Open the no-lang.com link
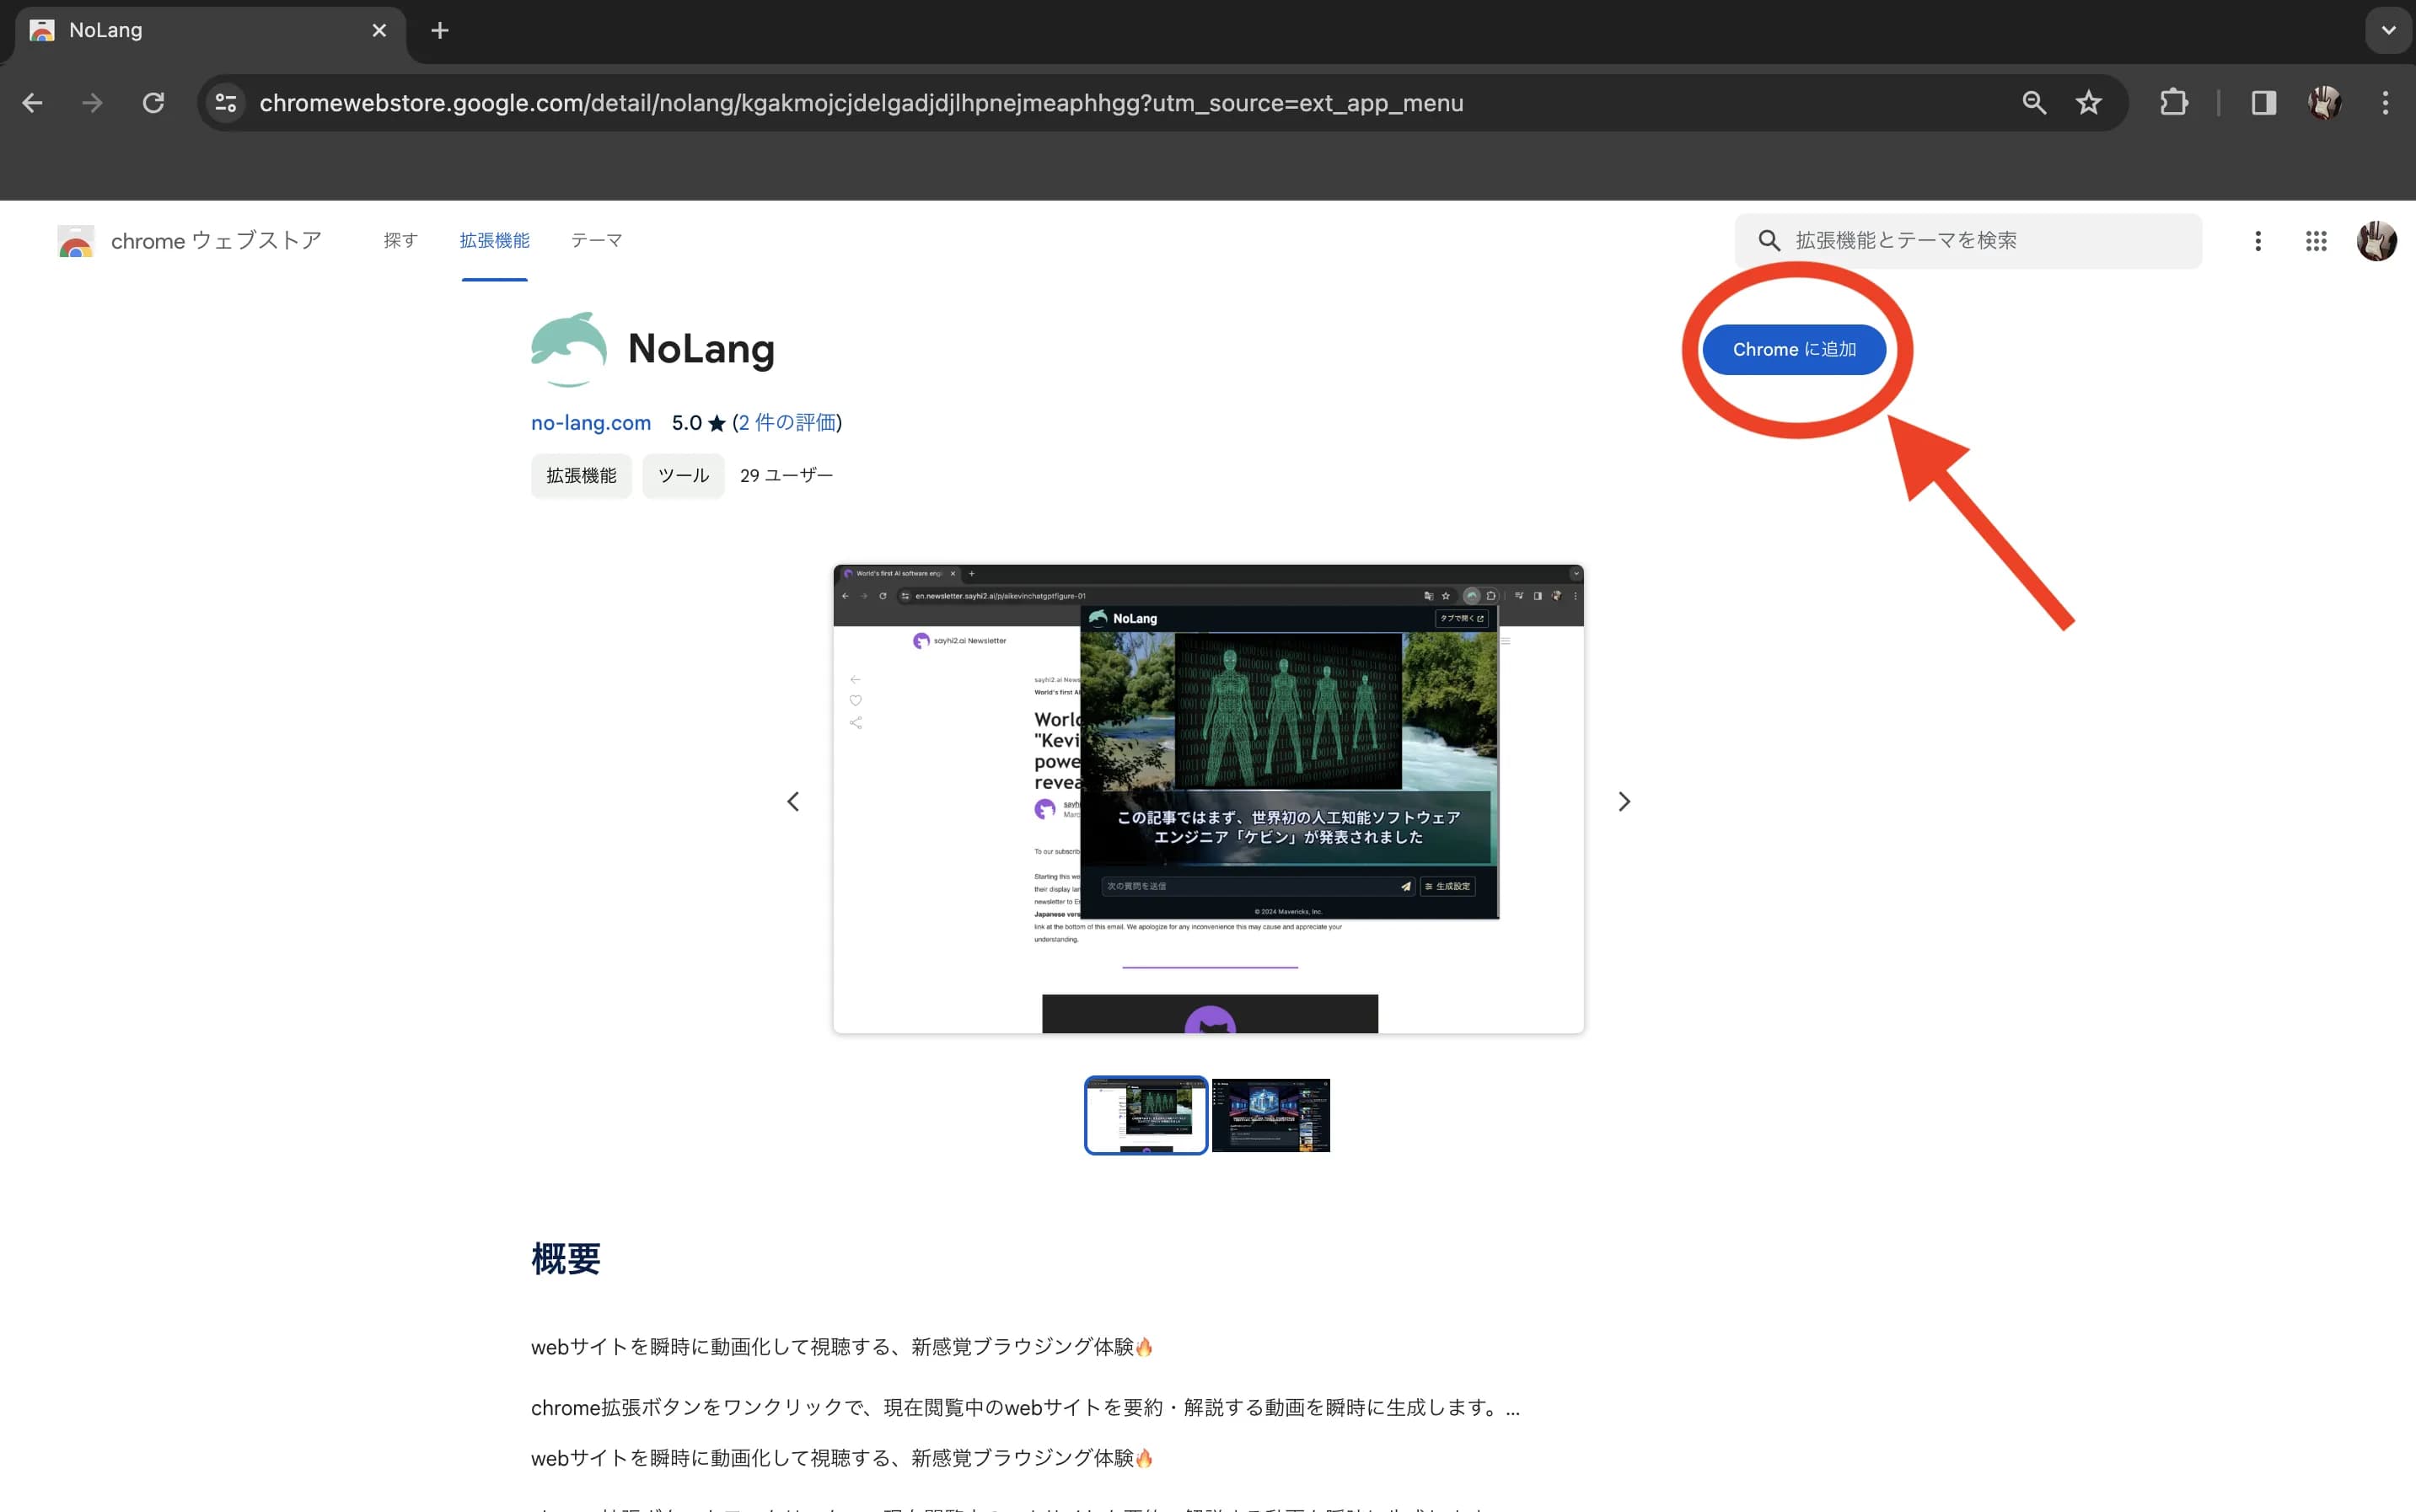Screen dimensions: 2416x1512 pos(591,423)
